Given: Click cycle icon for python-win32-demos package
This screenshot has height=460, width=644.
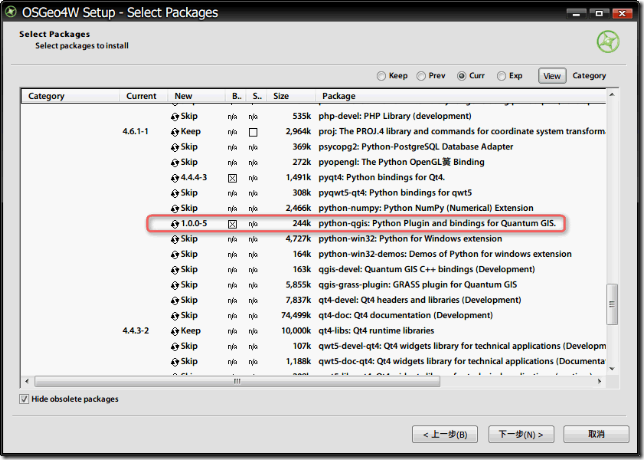Looking at the screenshot, I should pos(175,255).
